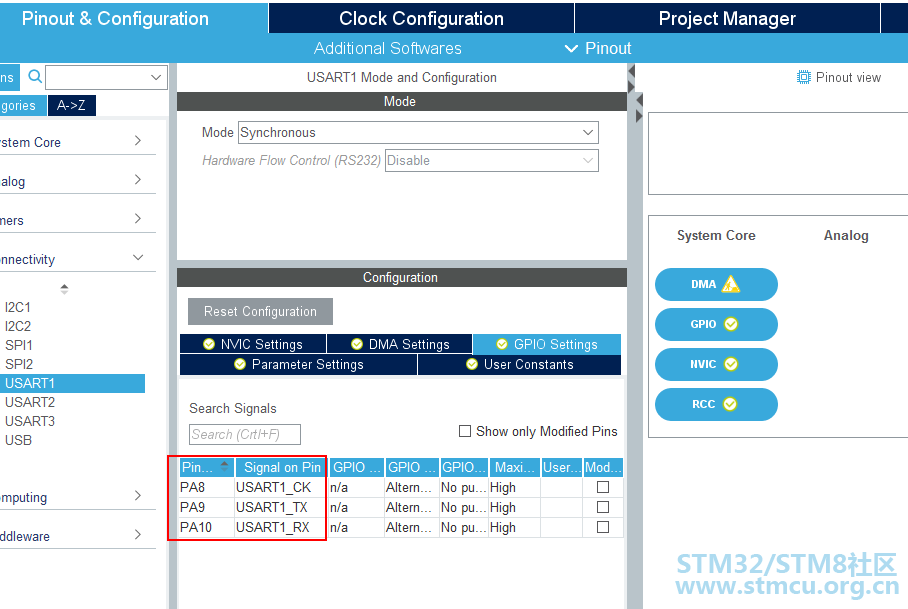Image resolution: width=908 pixels, height=609 pixels.
Task: Switch to the A->Z list tab
Action: (x=71, y=105)
